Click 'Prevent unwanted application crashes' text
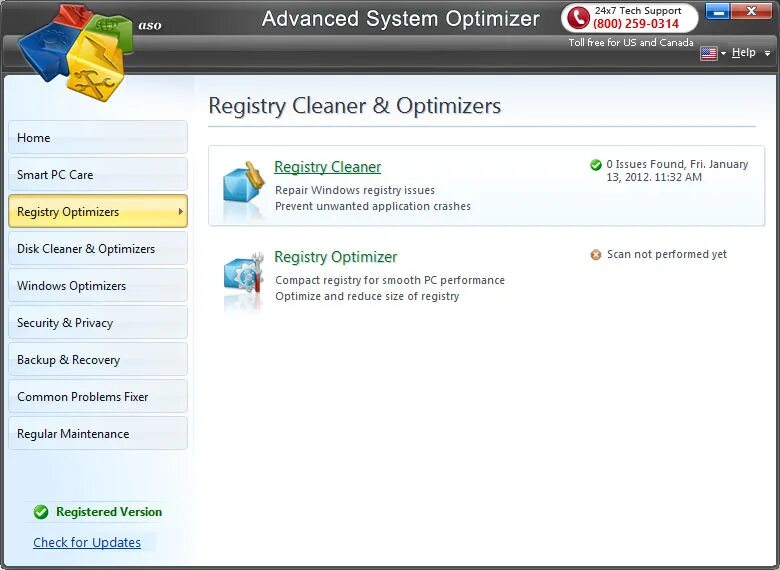780x570 pixels. (373, 206)
